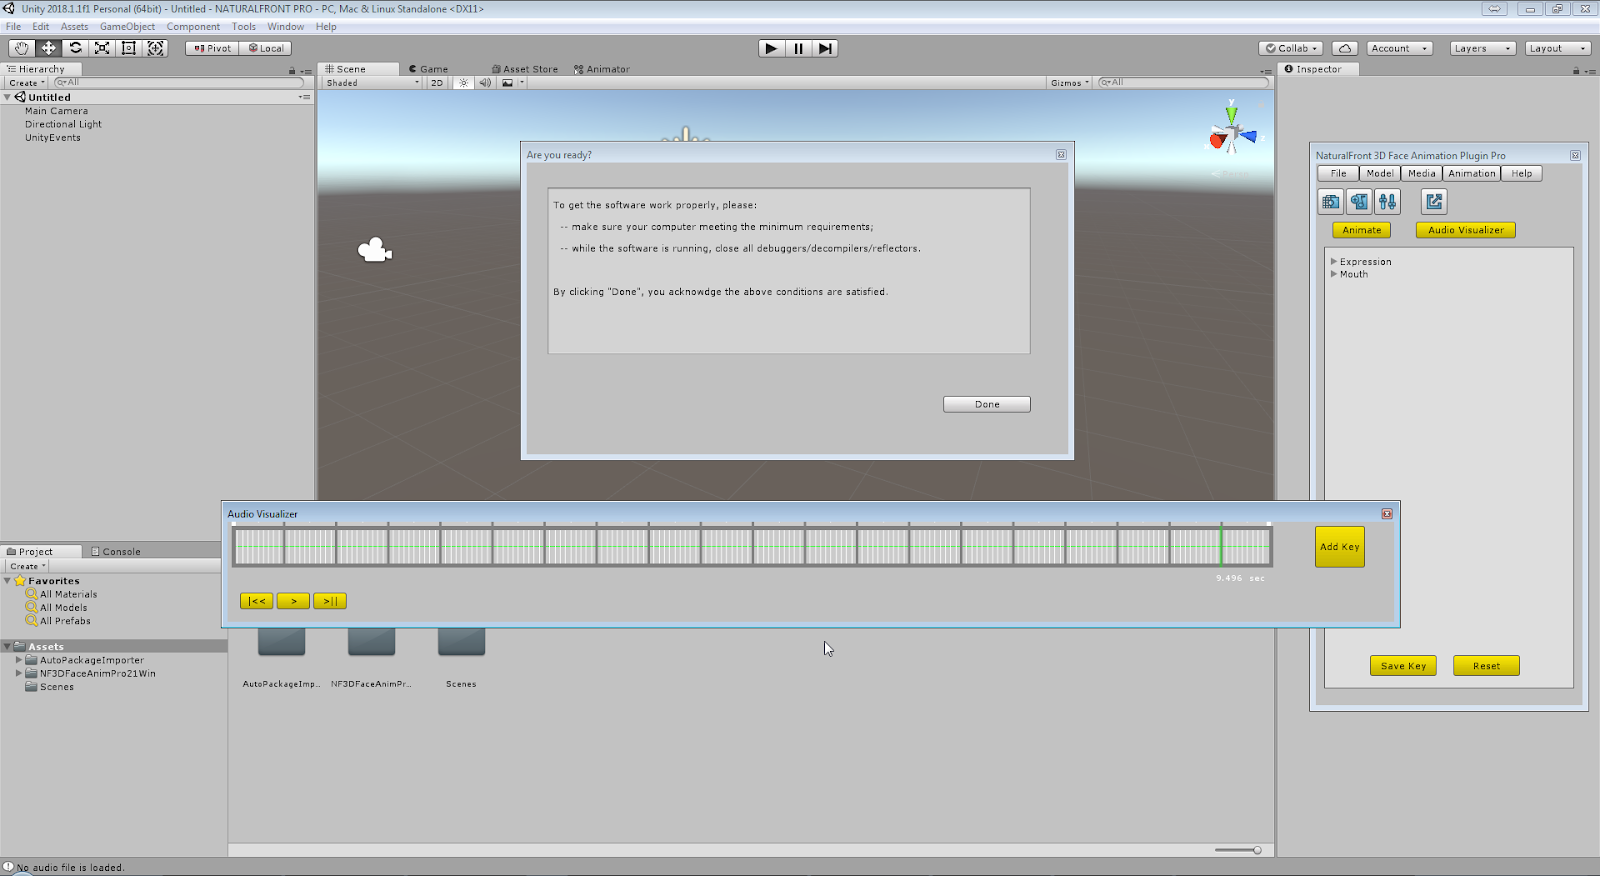Open the Layers dropdown
1600x876 pixels.
(1483, 48)
